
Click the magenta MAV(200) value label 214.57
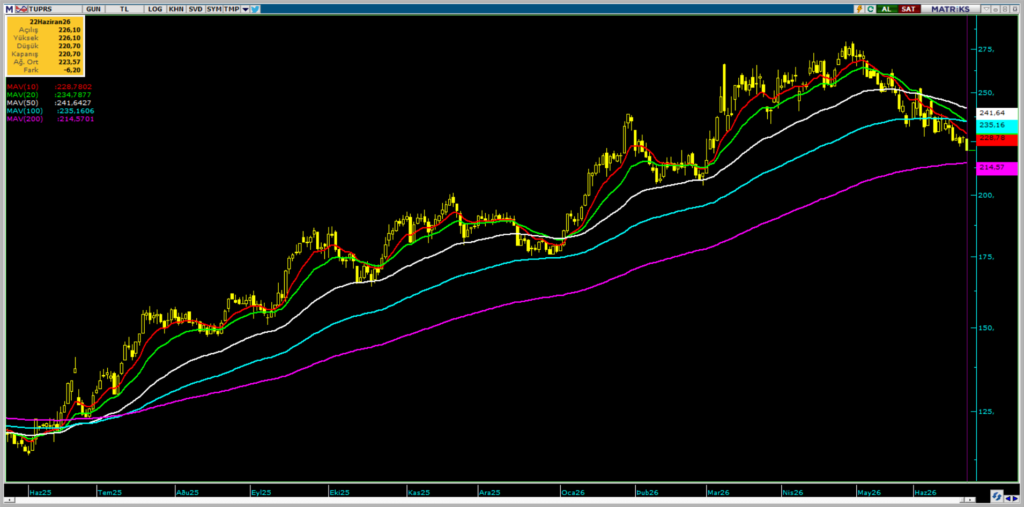[x=997, y=168]
